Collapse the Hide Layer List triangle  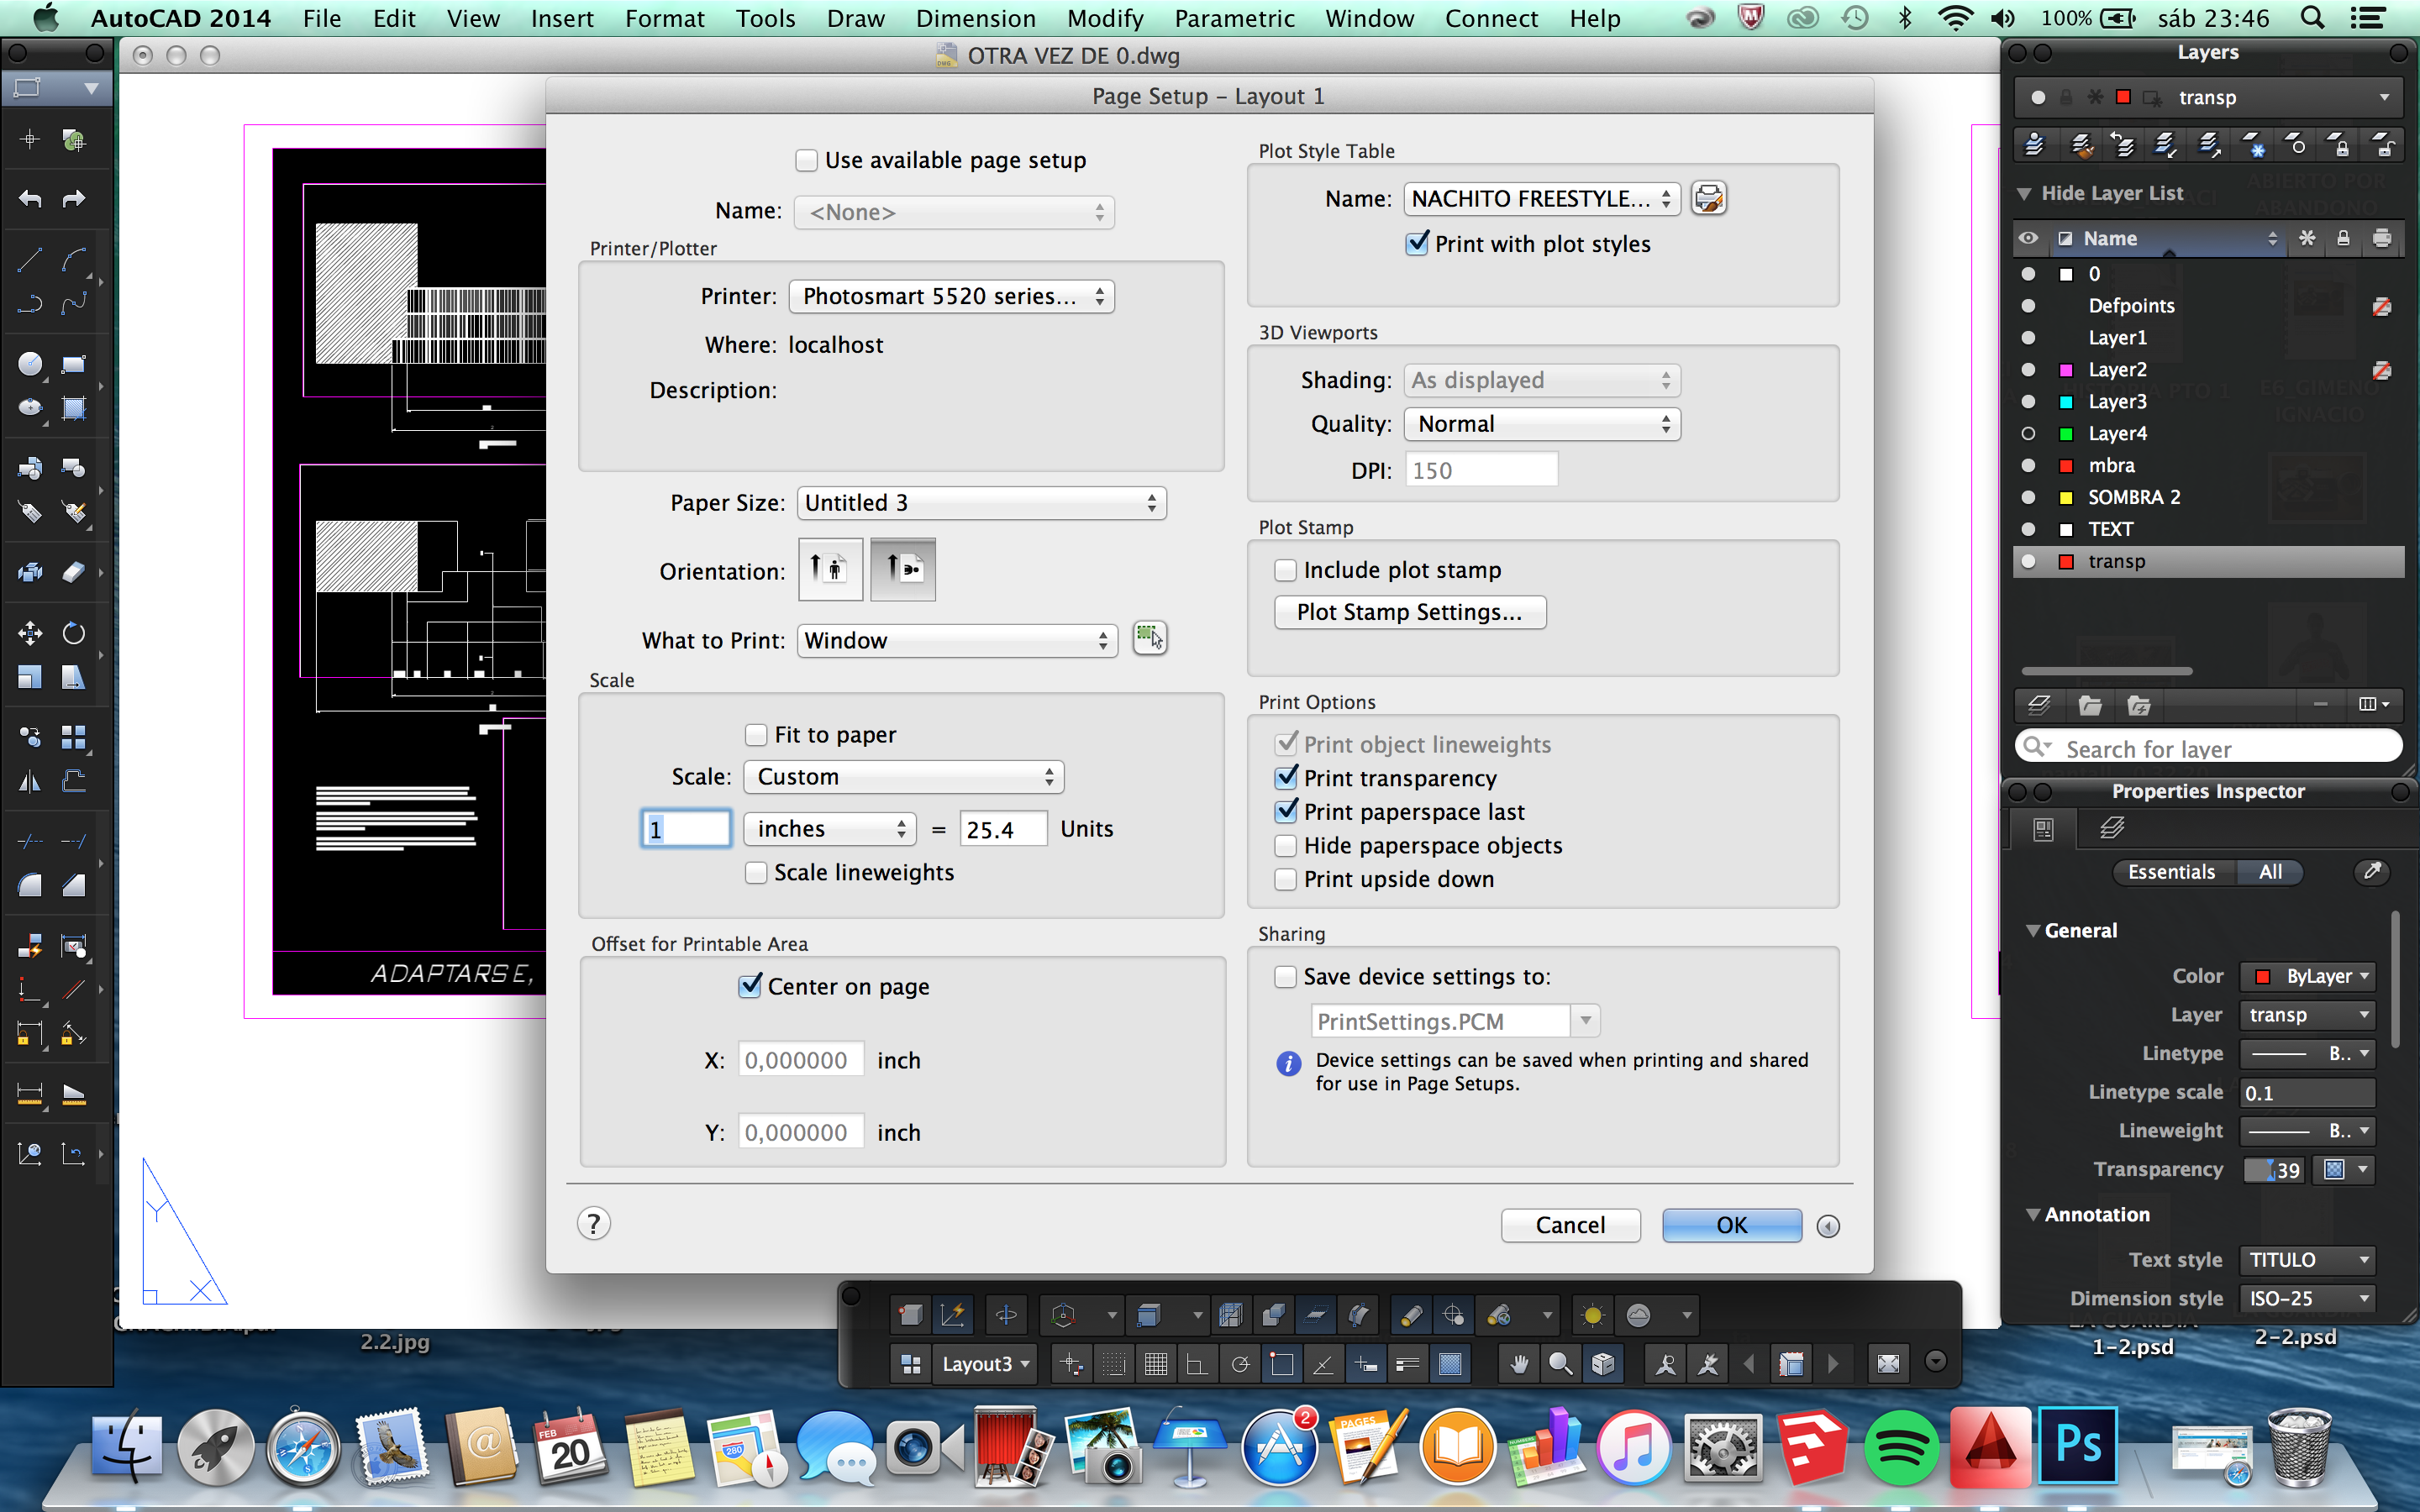(2024, 193)
